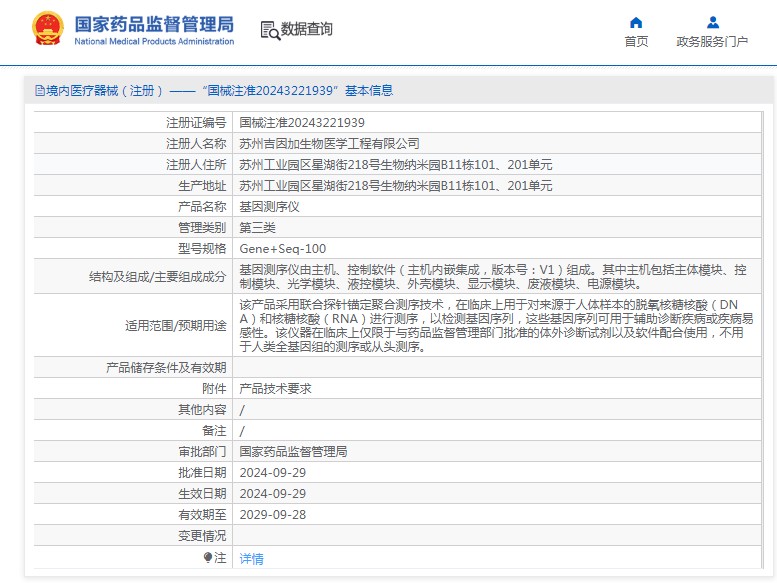The height and width of the screenshot is (583, 777).
Task: Click approval department value 国家药品监督管理局
Action: (x=293, y=452)
